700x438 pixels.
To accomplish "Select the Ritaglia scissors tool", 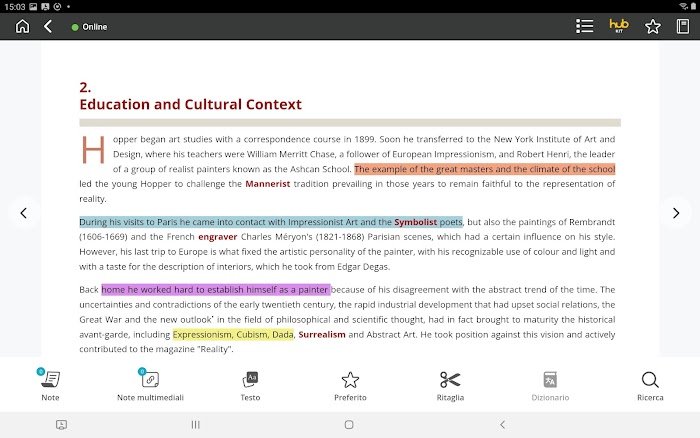I will pyautogui.click(x=450, y=385).
